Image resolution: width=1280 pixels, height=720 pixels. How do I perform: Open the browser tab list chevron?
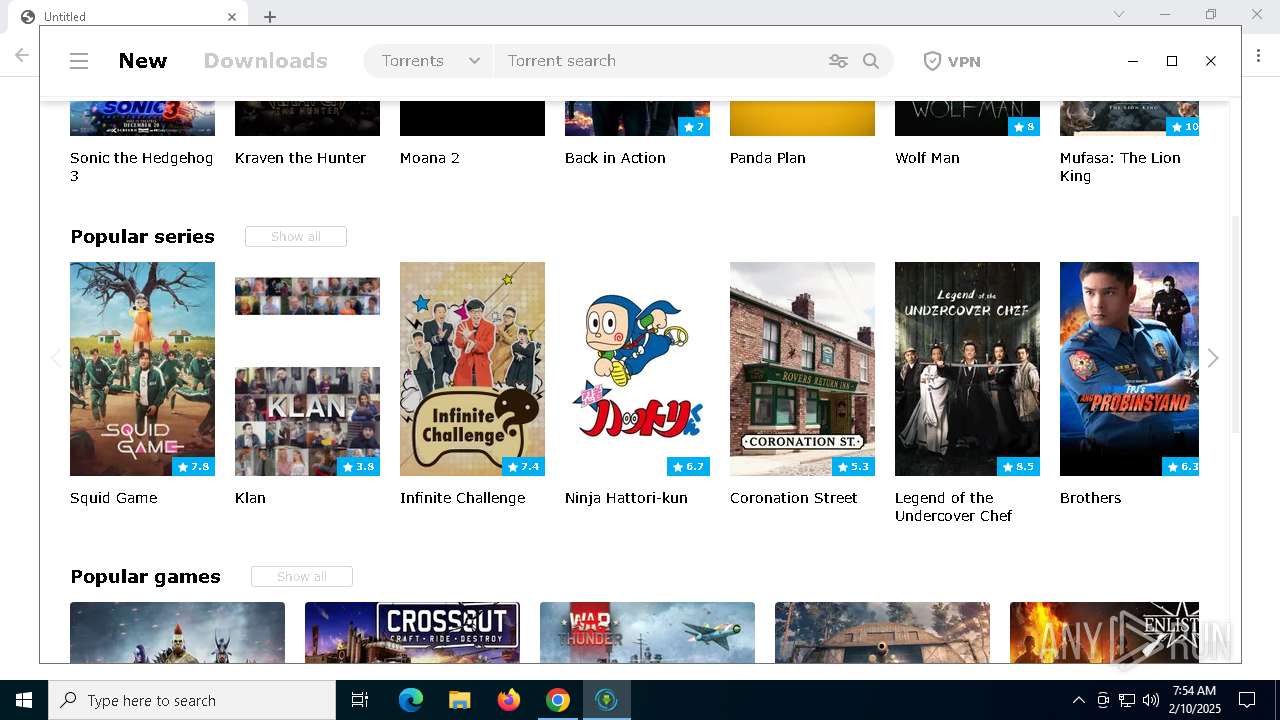[1119, 14]
